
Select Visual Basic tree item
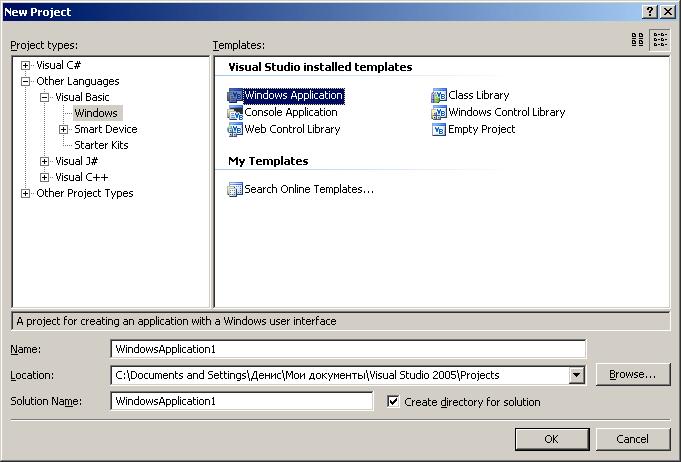82,97
